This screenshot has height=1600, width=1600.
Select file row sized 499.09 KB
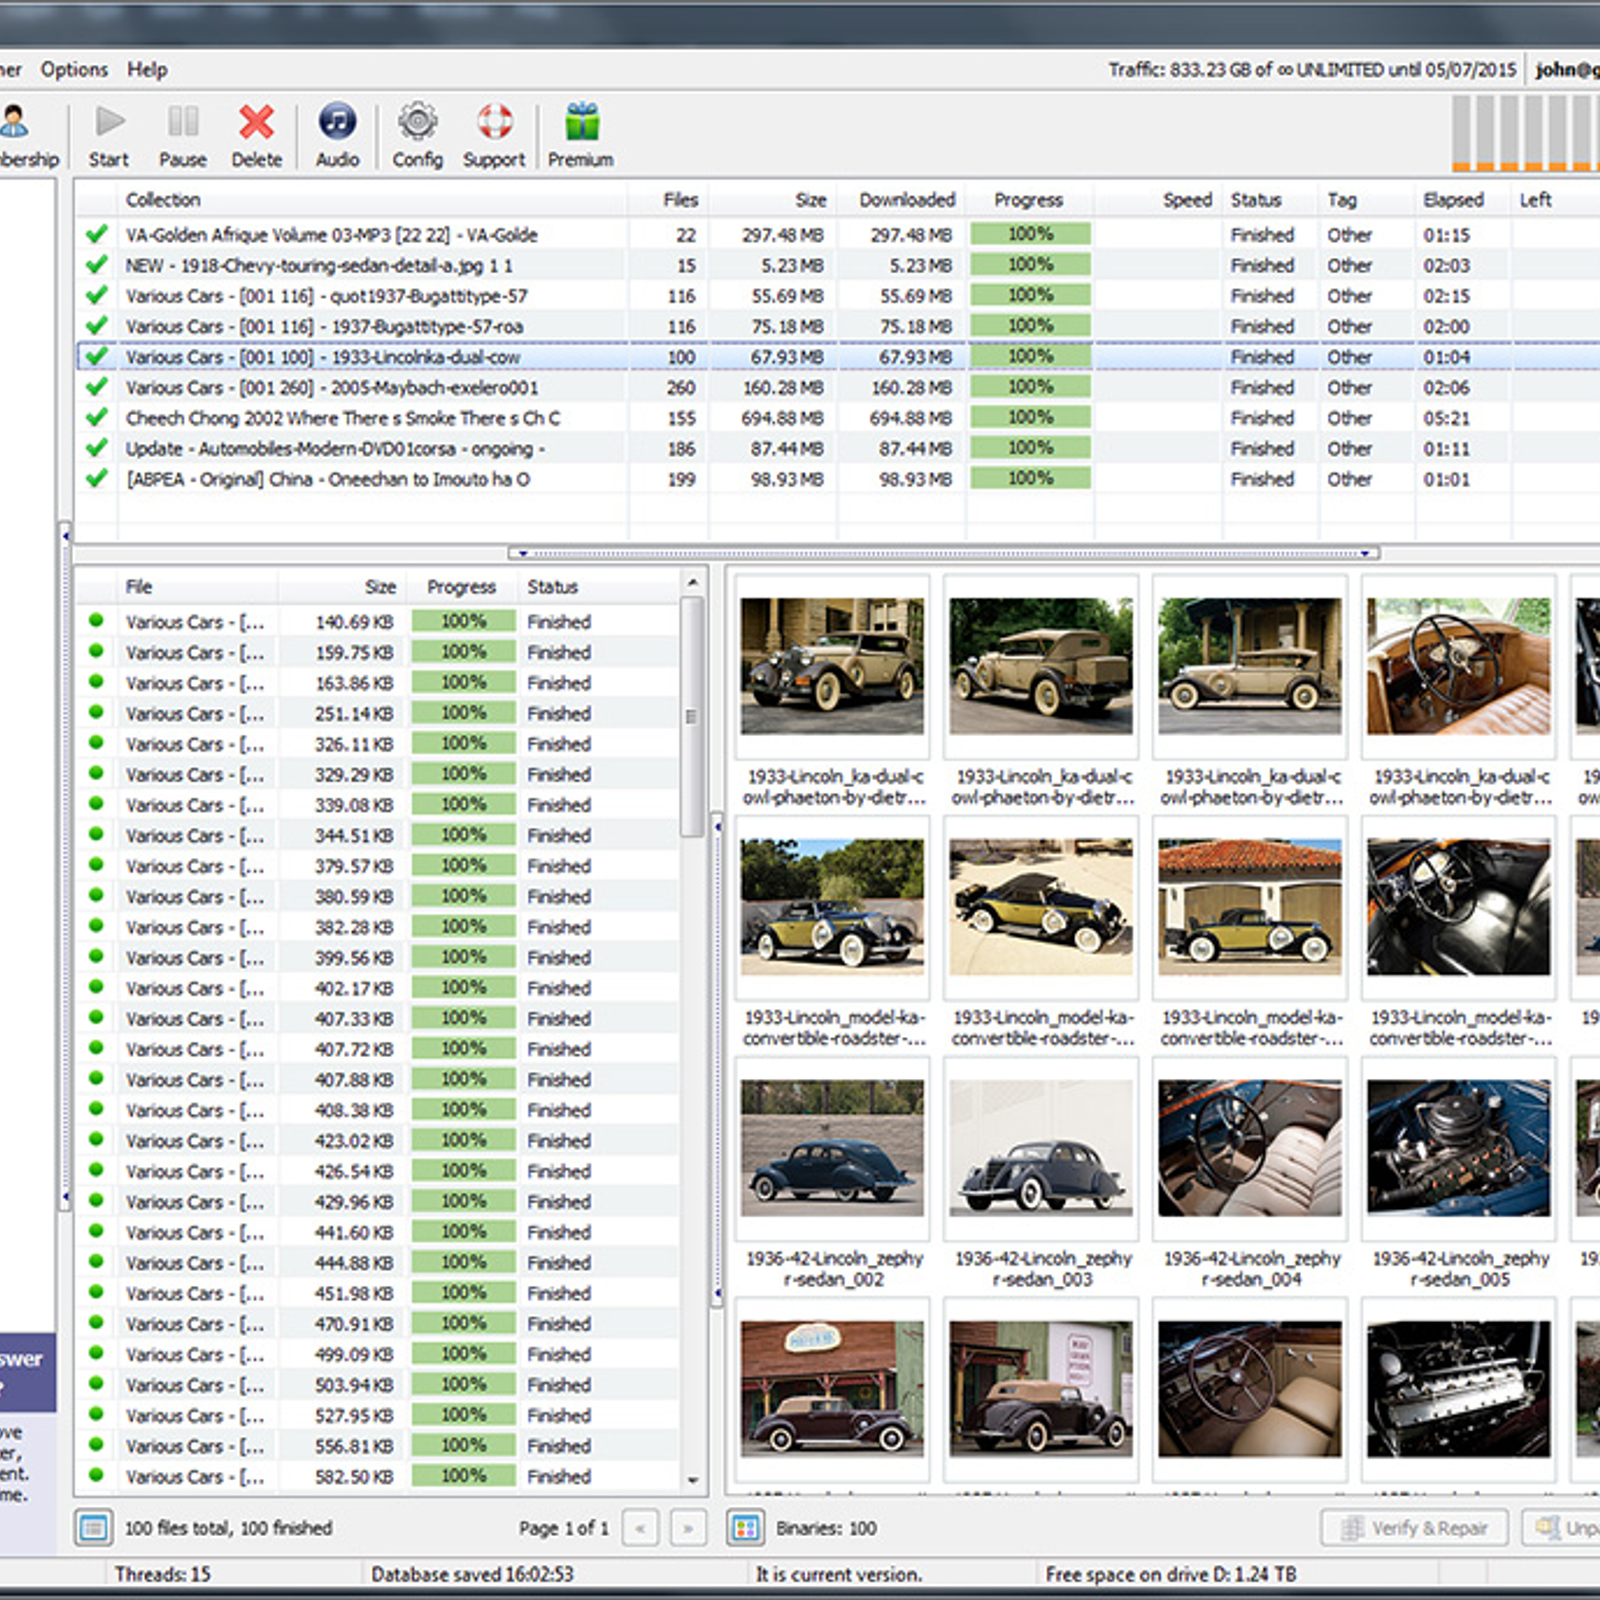click(x=378, y=1354)
